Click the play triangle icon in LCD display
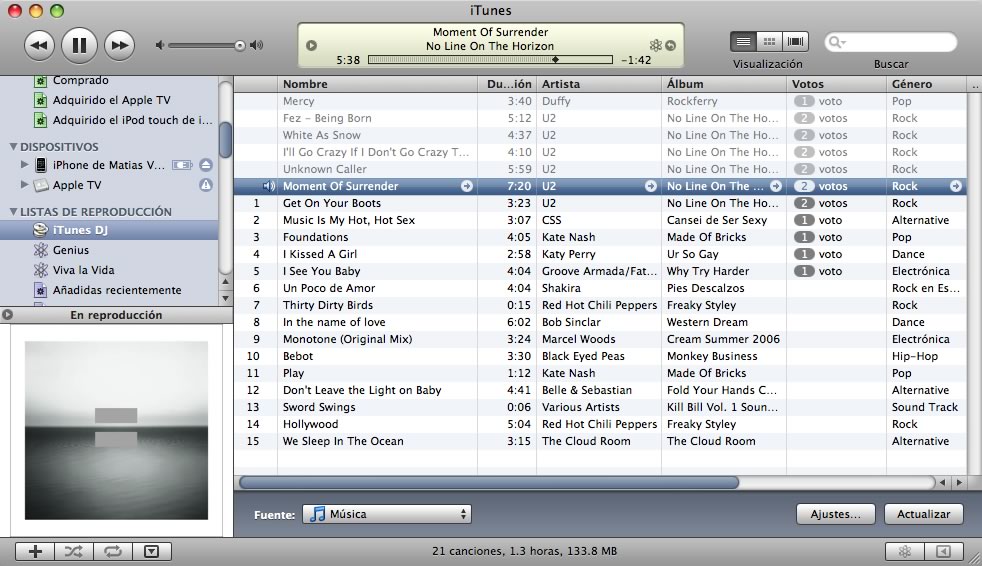 [311, 45]
